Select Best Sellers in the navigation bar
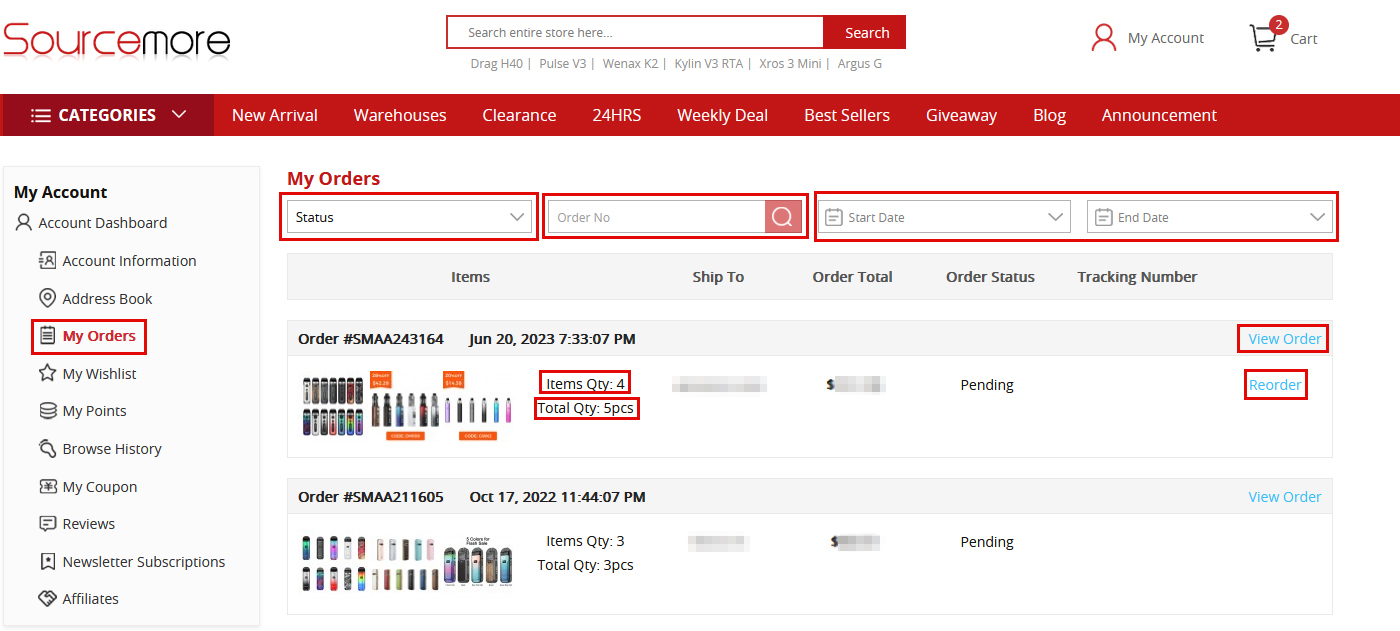This screenshot has width=1400, height=631. pyautogui.click(x=846, y=115)
